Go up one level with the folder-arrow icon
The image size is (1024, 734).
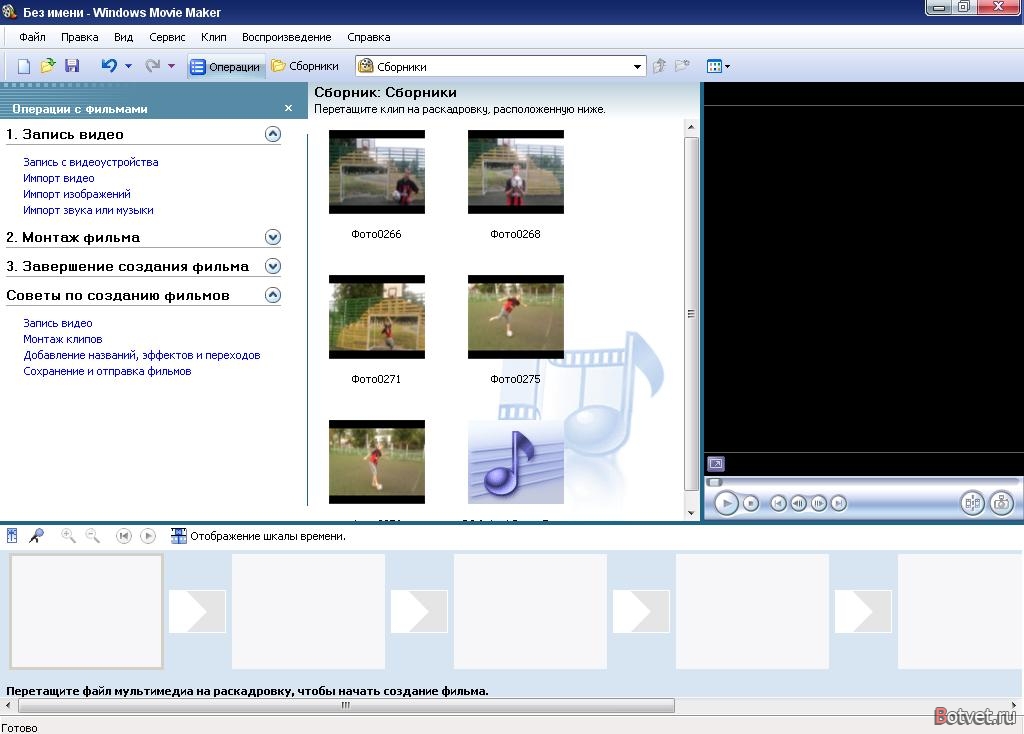coord(660,65)
